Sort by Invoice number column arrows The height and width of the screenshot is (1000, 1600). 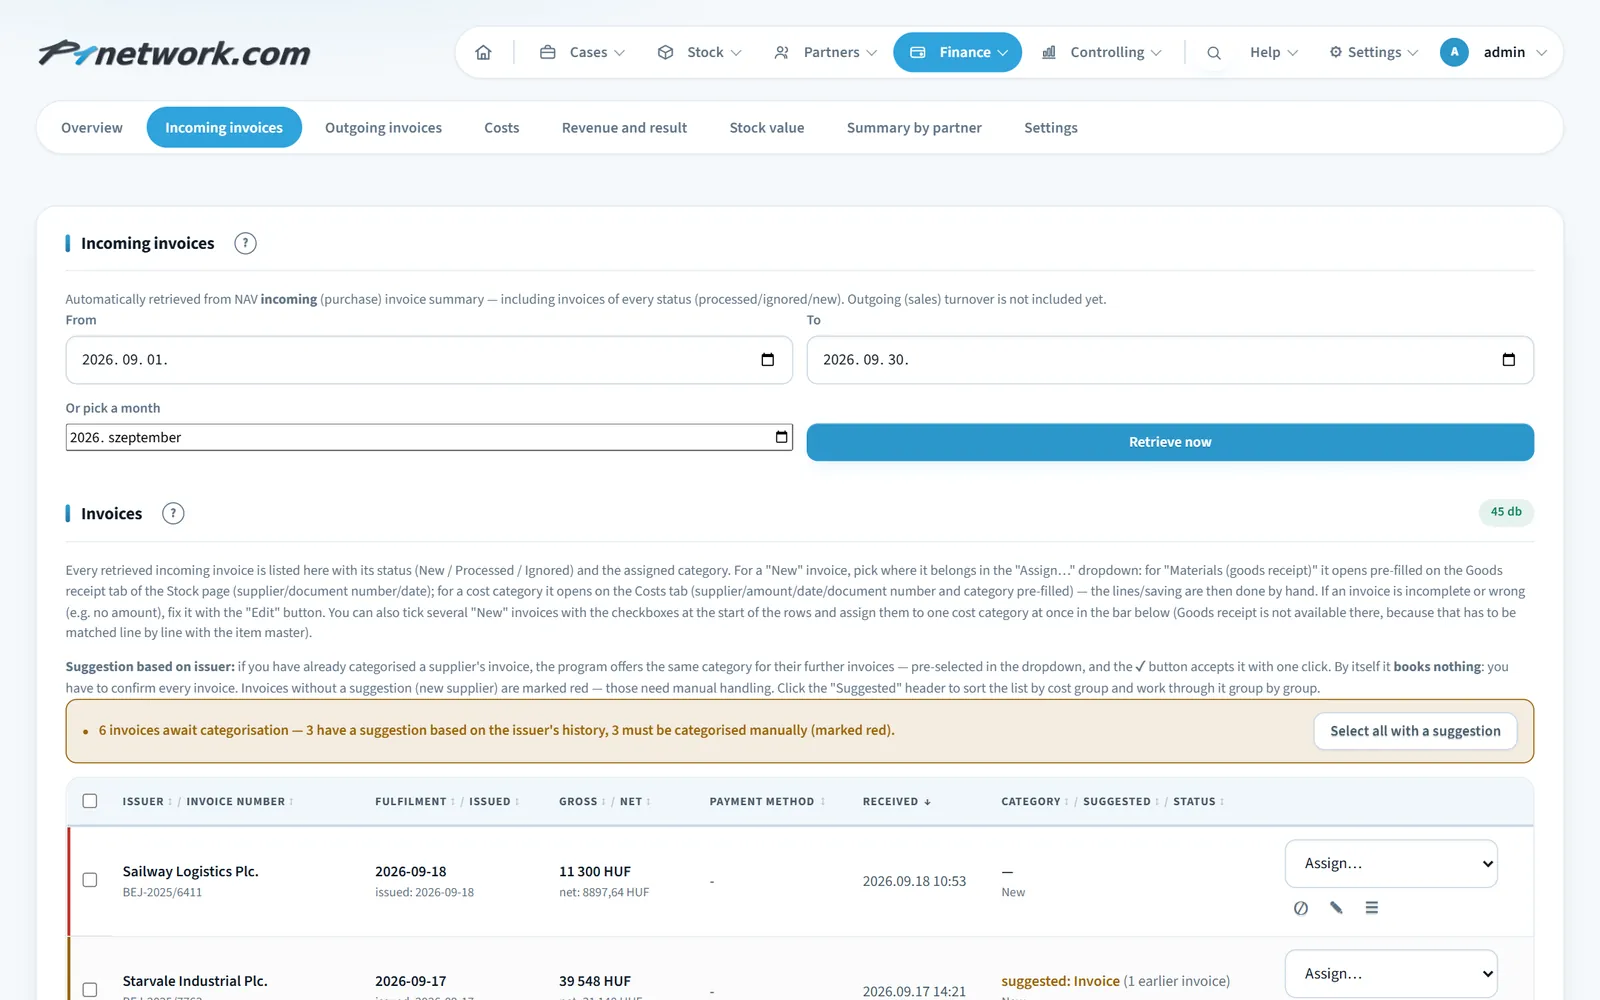[x=291, y=802]
